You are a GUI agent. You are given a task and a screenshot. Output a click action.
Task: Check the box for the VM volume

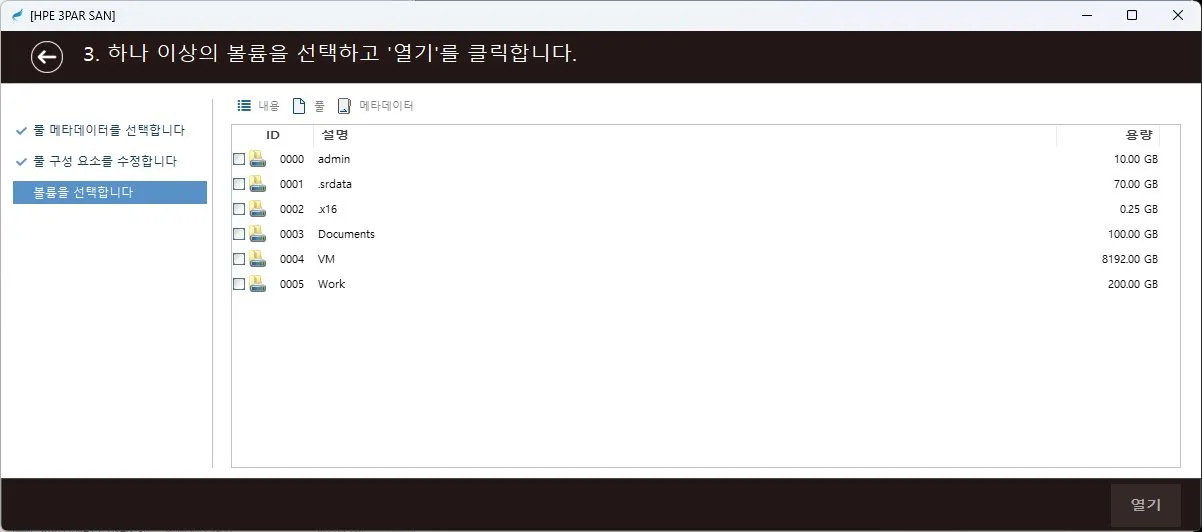click(239, 259)
